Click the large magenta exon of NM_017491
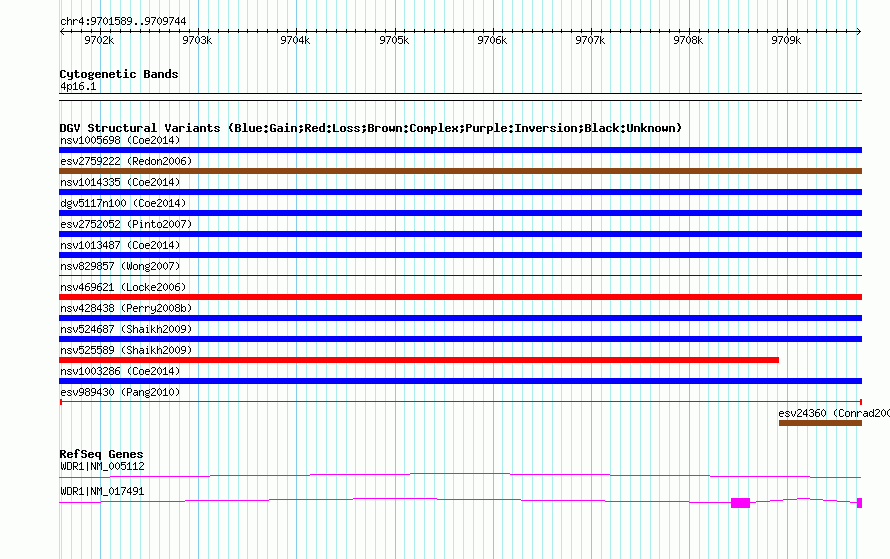890x559 pixels. pyautogui.click(x=740, y=503)
